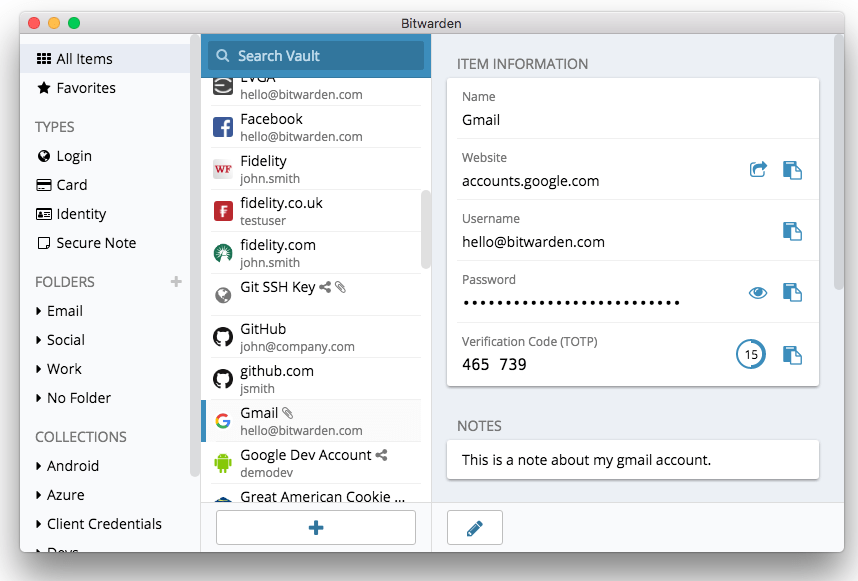858x581 pixels.
Task: Copy the username hello@bitwarden.com
Action: (792, 231)
